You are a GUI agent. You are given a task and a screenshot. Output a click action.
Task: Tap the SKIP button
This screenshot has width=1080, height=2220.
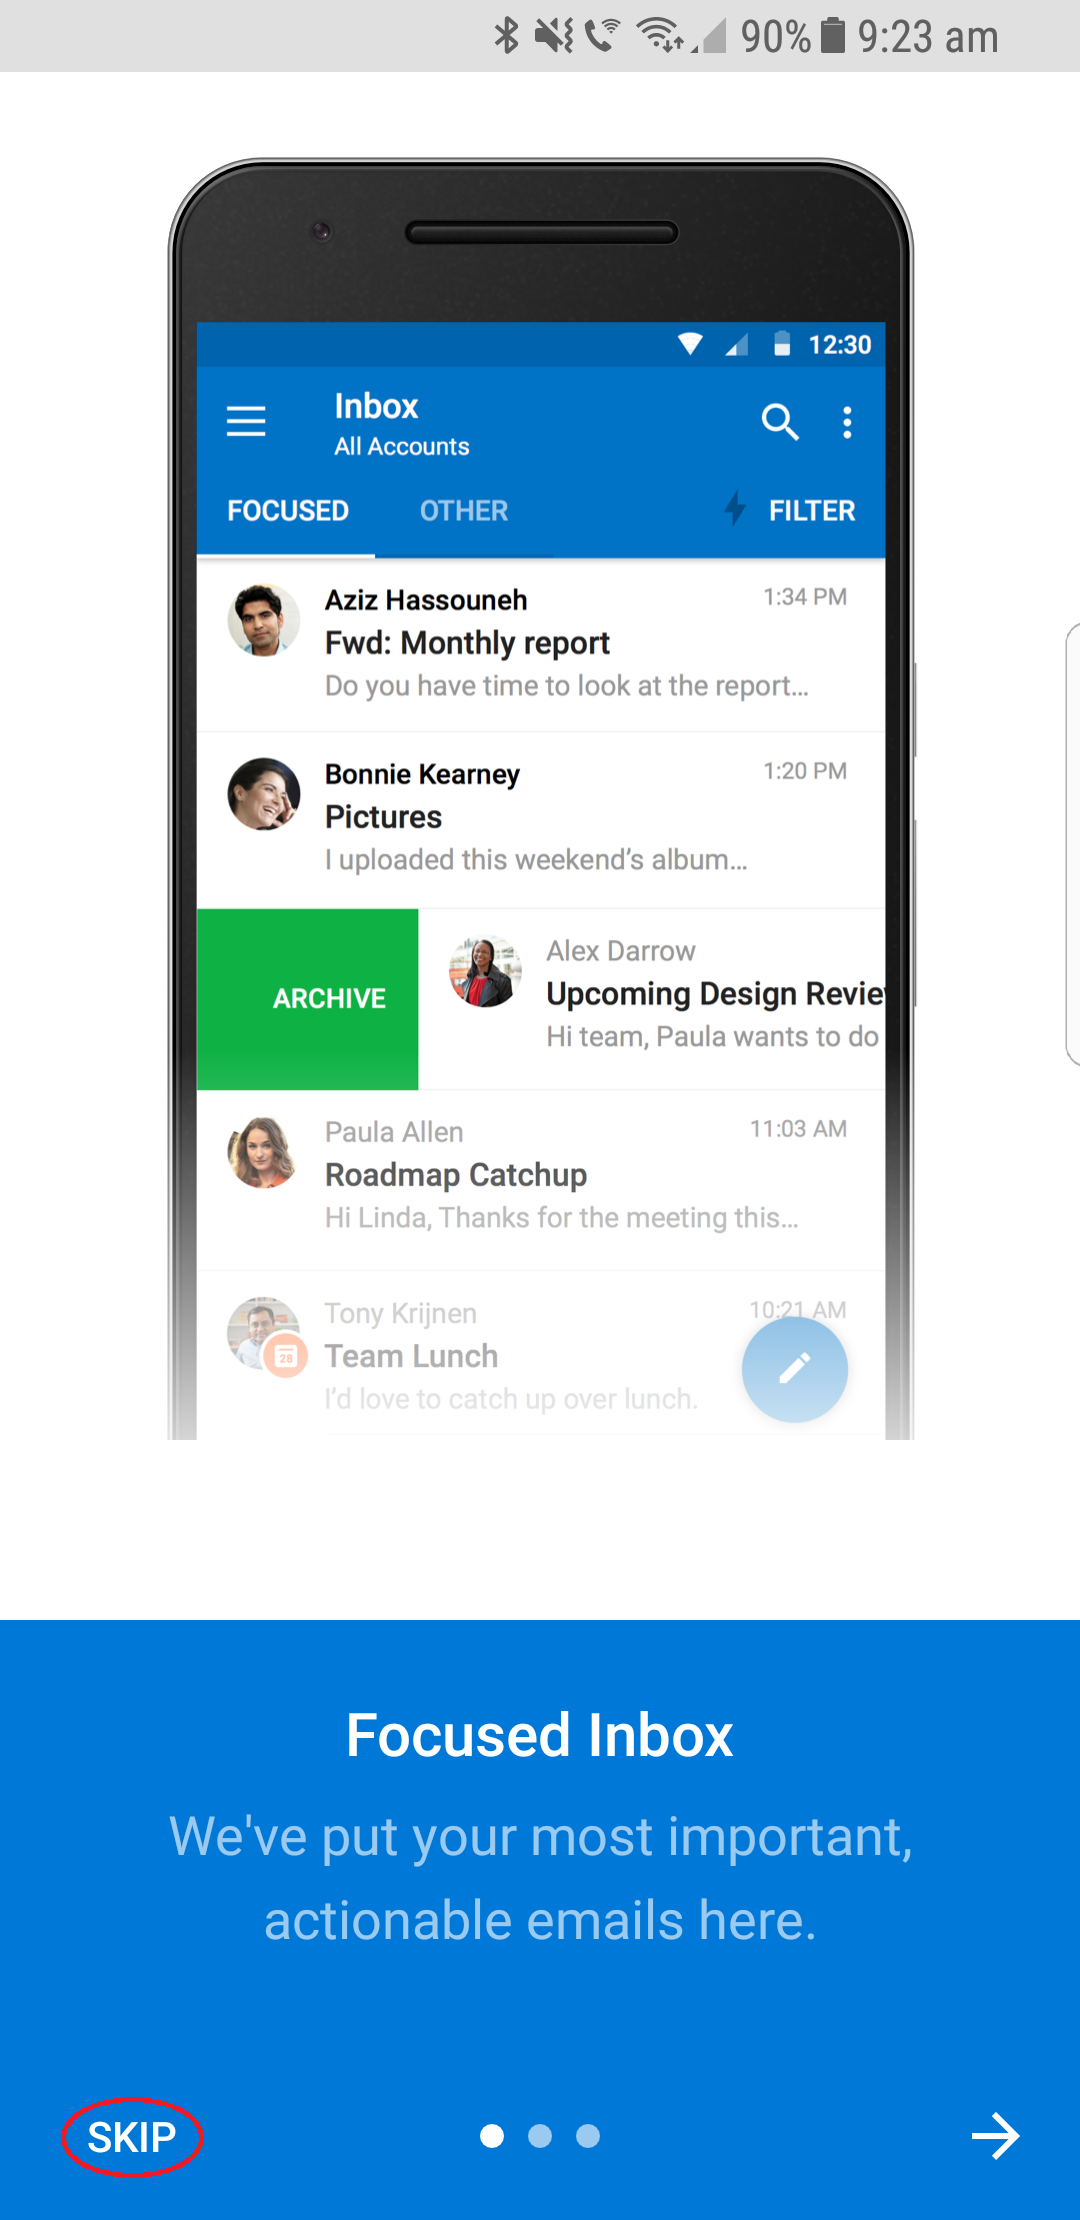point(132,2137)
